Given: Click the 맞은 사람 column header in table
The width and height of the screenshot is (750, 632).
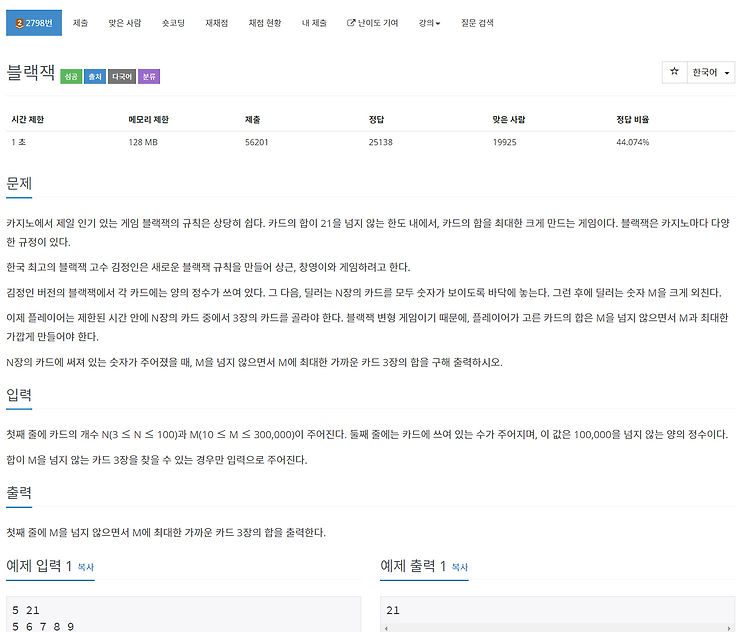Looking at the screenshot, I should 509,120.
